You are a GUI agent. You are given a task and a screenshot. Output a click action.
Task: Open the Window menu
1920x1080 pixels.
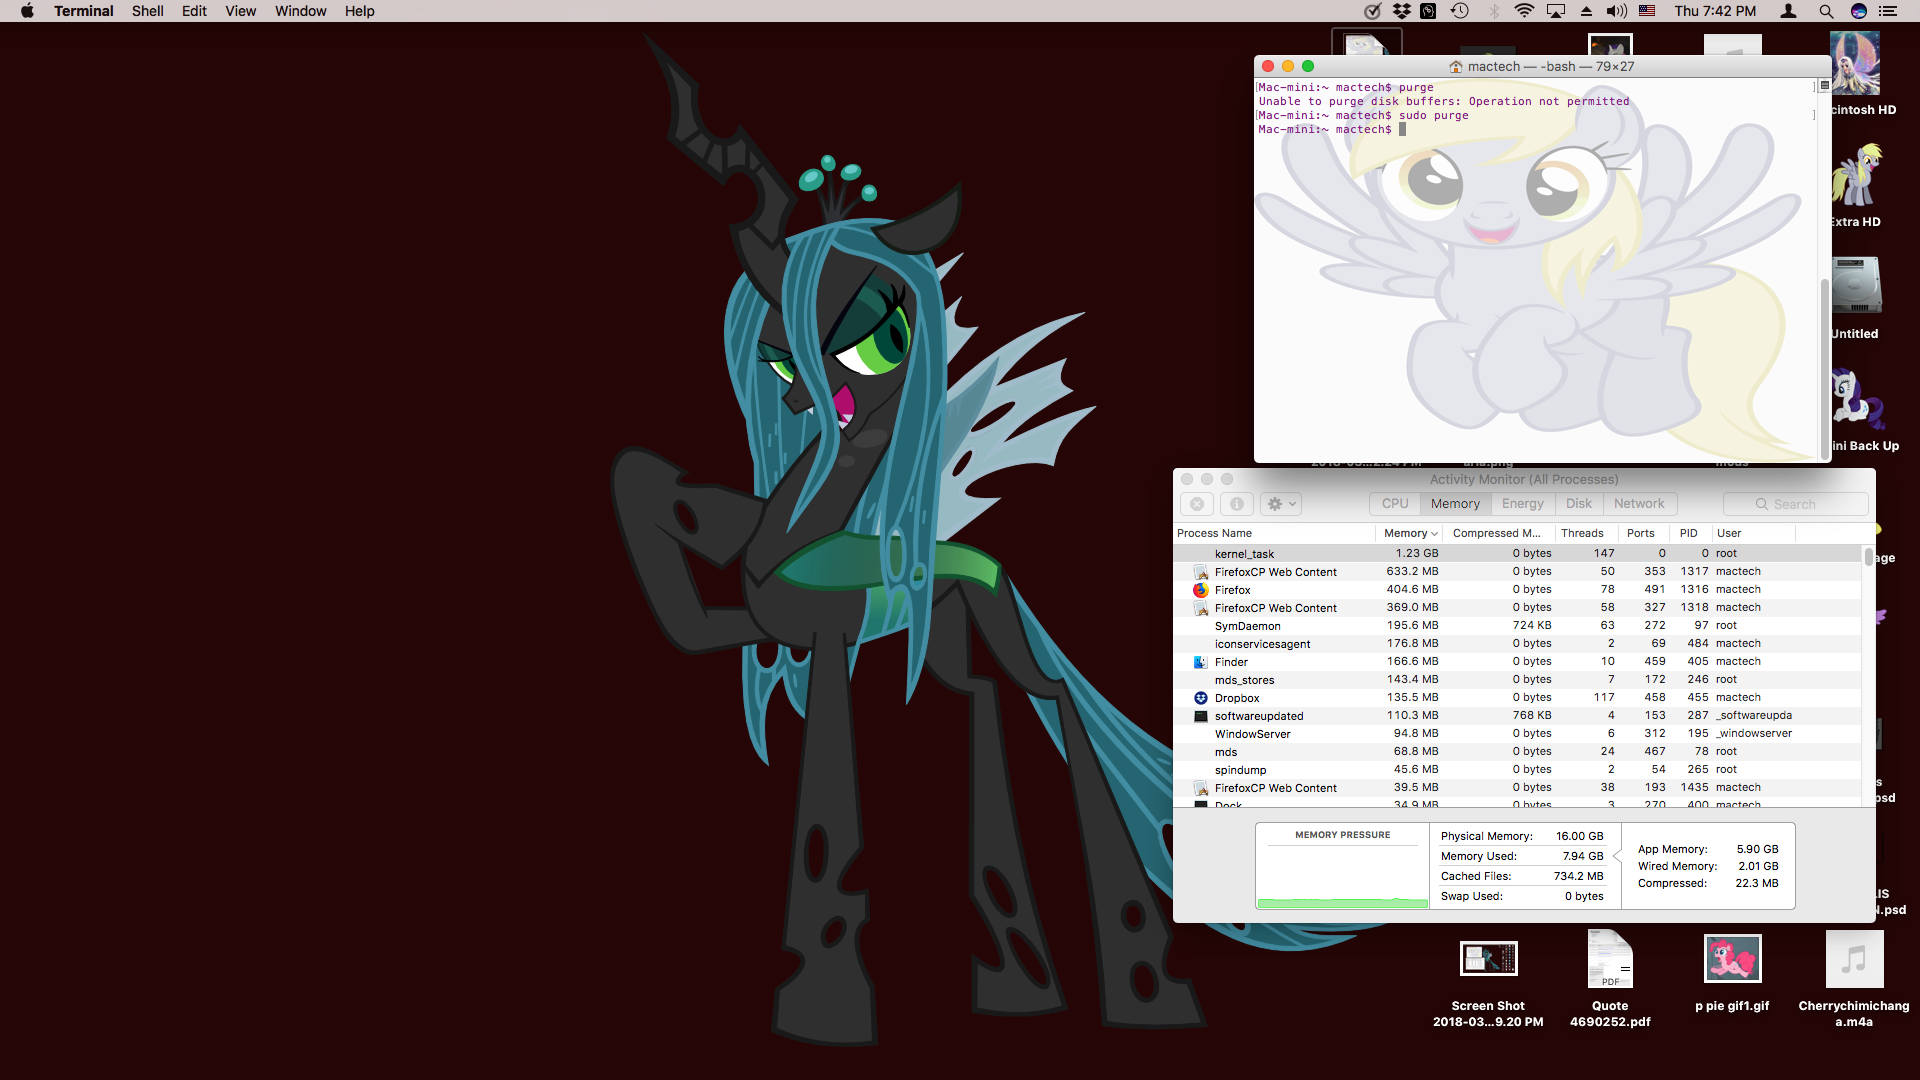[300, 11]
